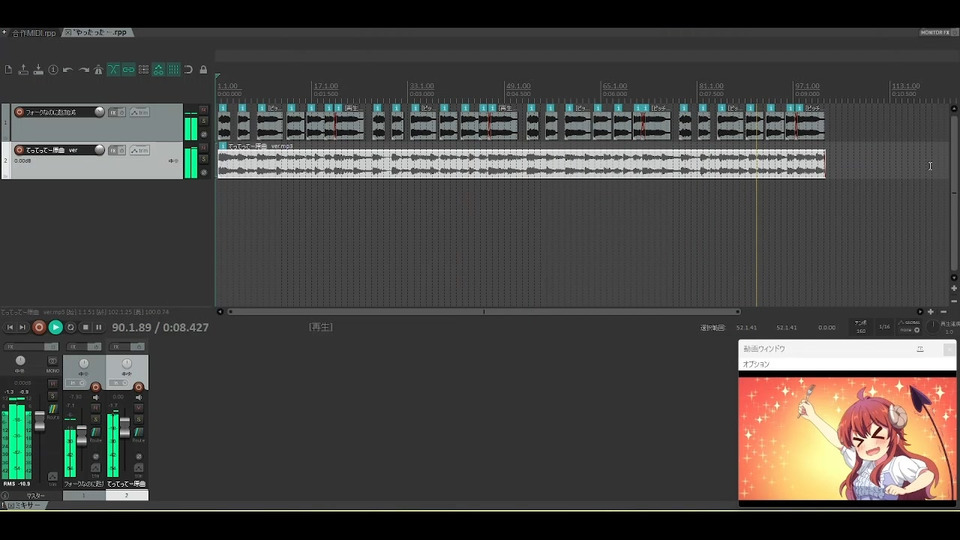Image resolution: width=960 pixels, height=540 pixels.
Task: Arm record on track 1 panel
Action: pos(19,112)
